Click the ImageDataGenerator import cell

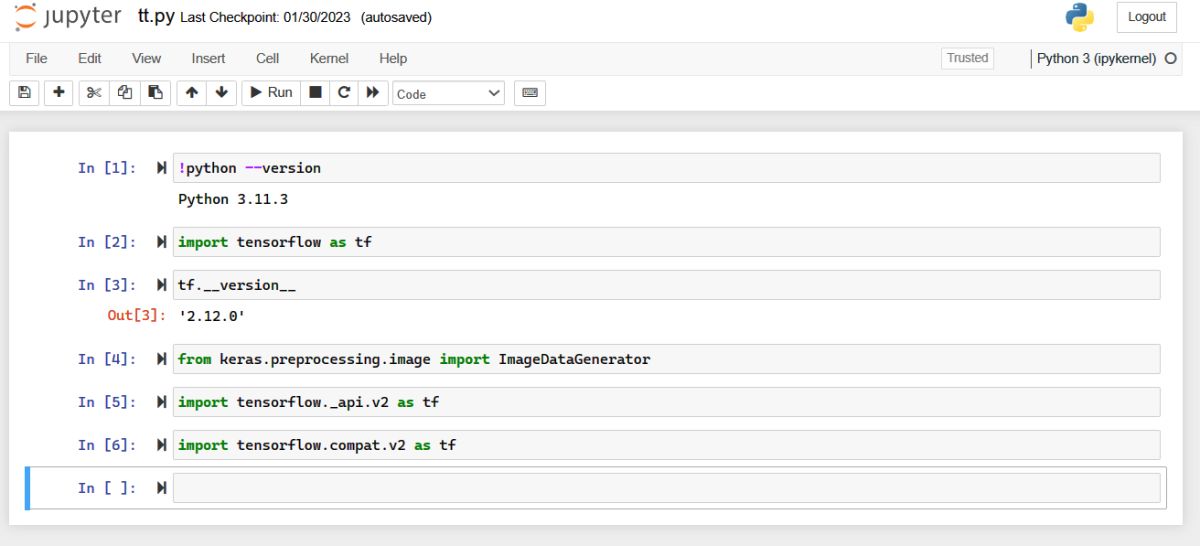click(666, 359)
